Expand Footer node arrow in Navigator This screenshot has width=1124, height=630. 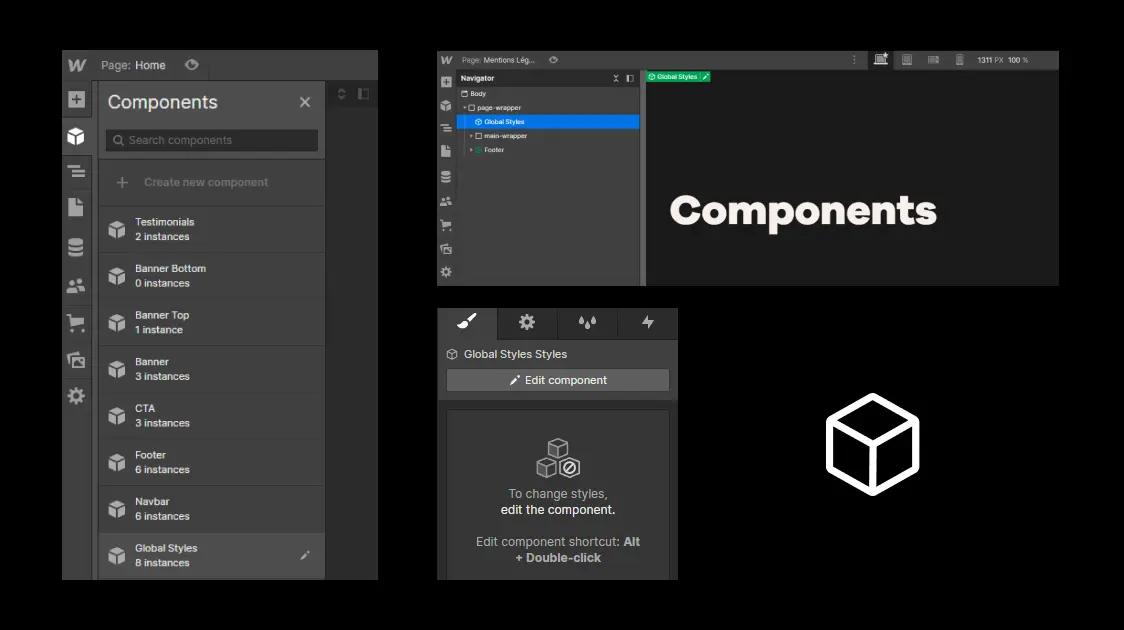(471, 150)
